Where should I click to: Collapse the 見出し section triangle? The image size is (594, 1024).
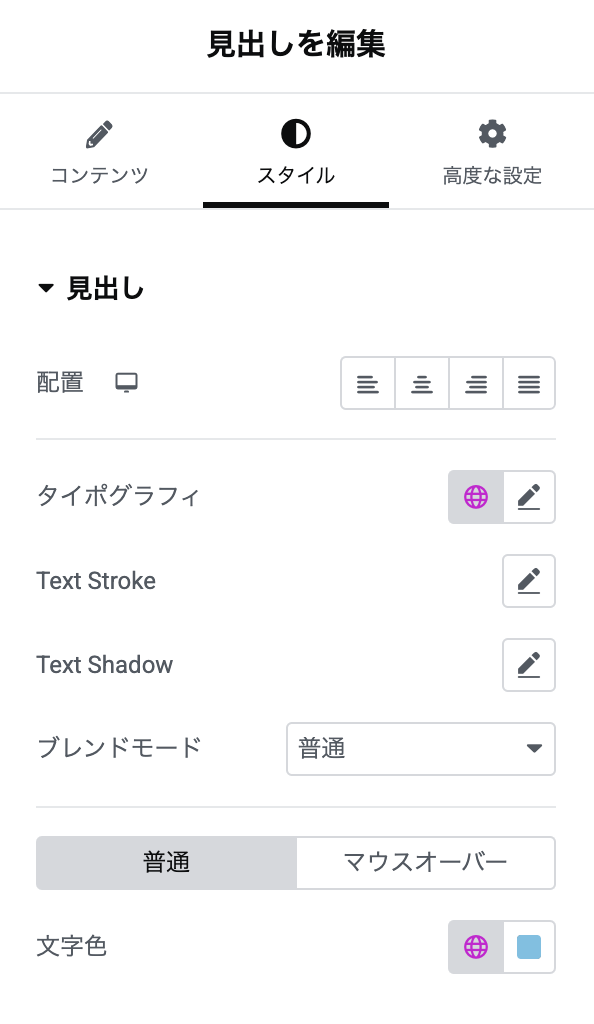coord(46,288)
